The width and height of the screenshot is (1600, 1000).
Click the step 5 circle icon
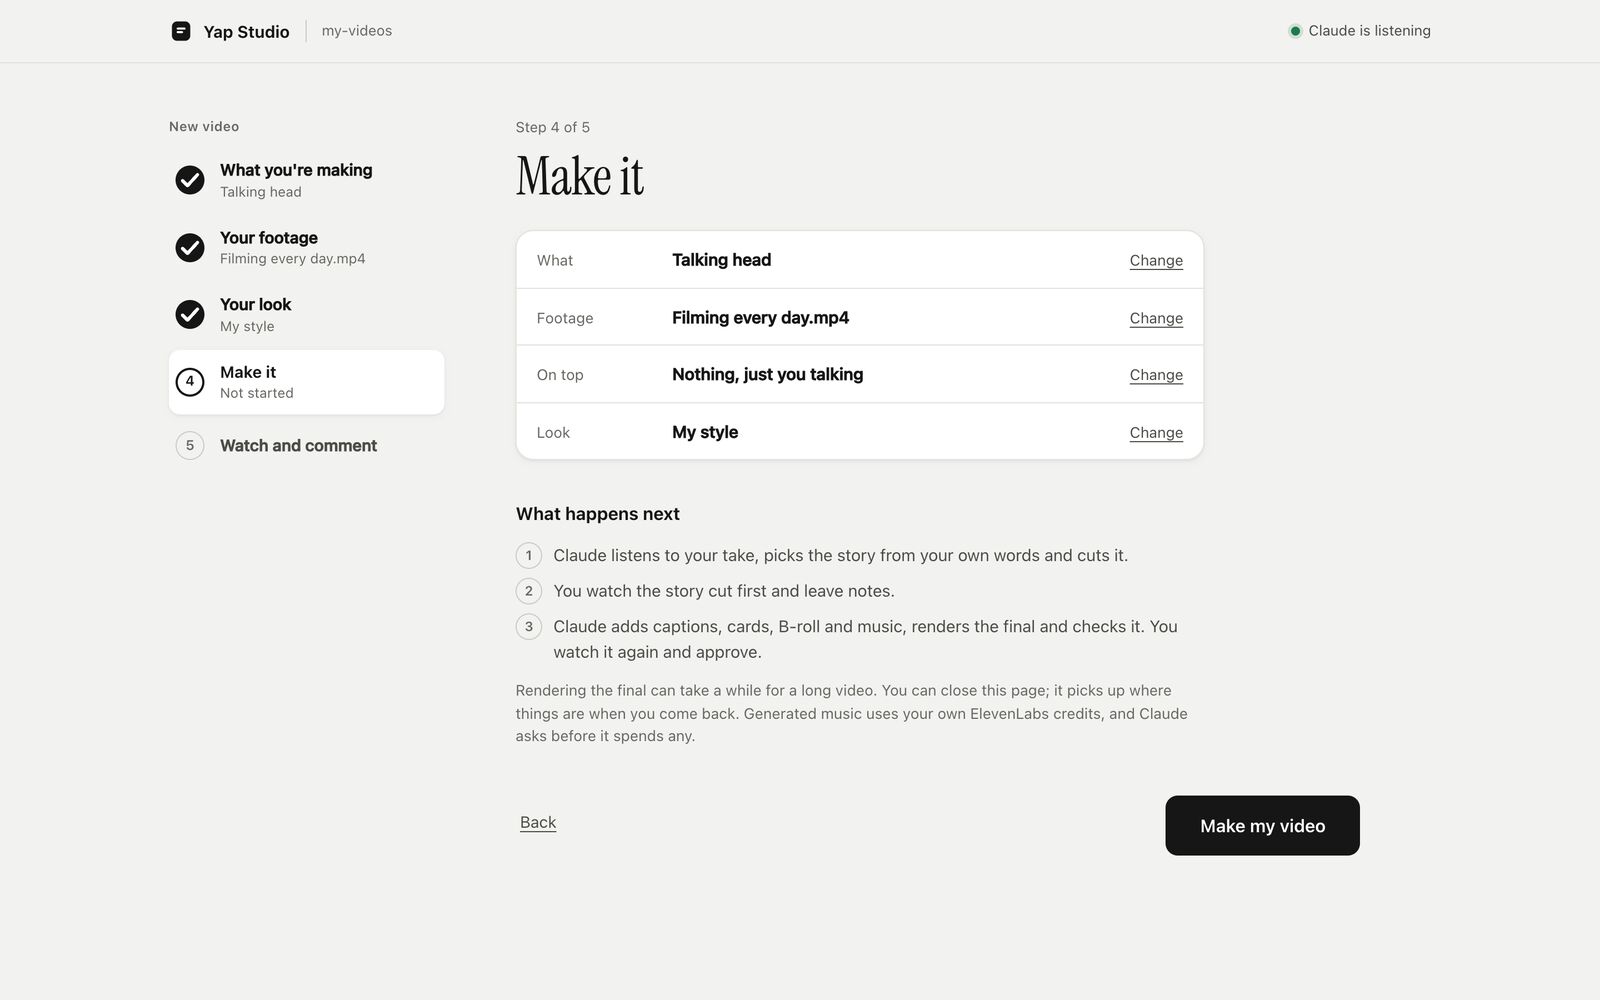(x=190, y=445)
